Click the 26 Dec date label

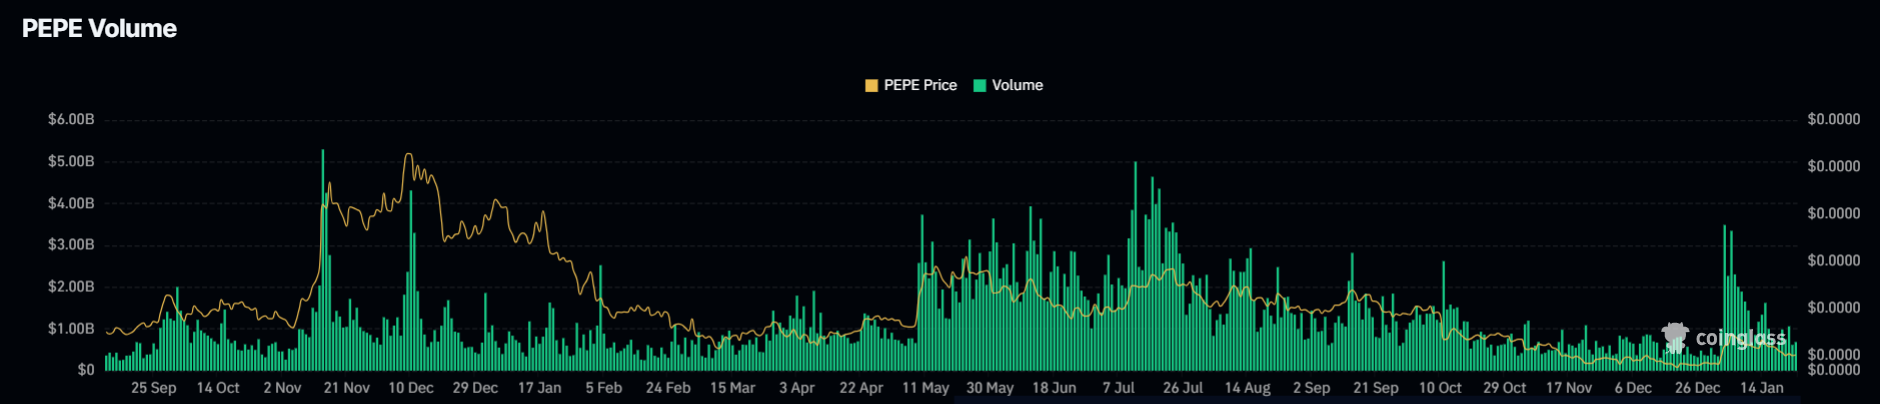(x=1698, y=388)
